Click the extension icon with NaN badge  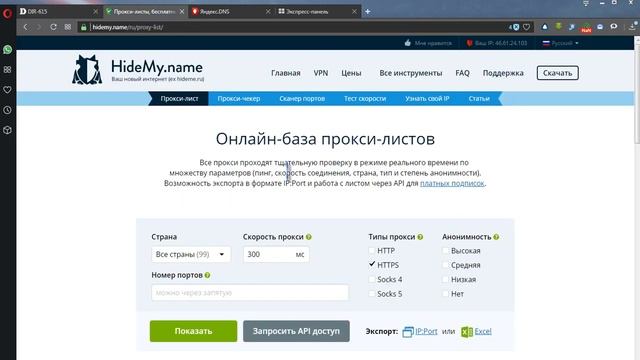(x=586, y=27)
